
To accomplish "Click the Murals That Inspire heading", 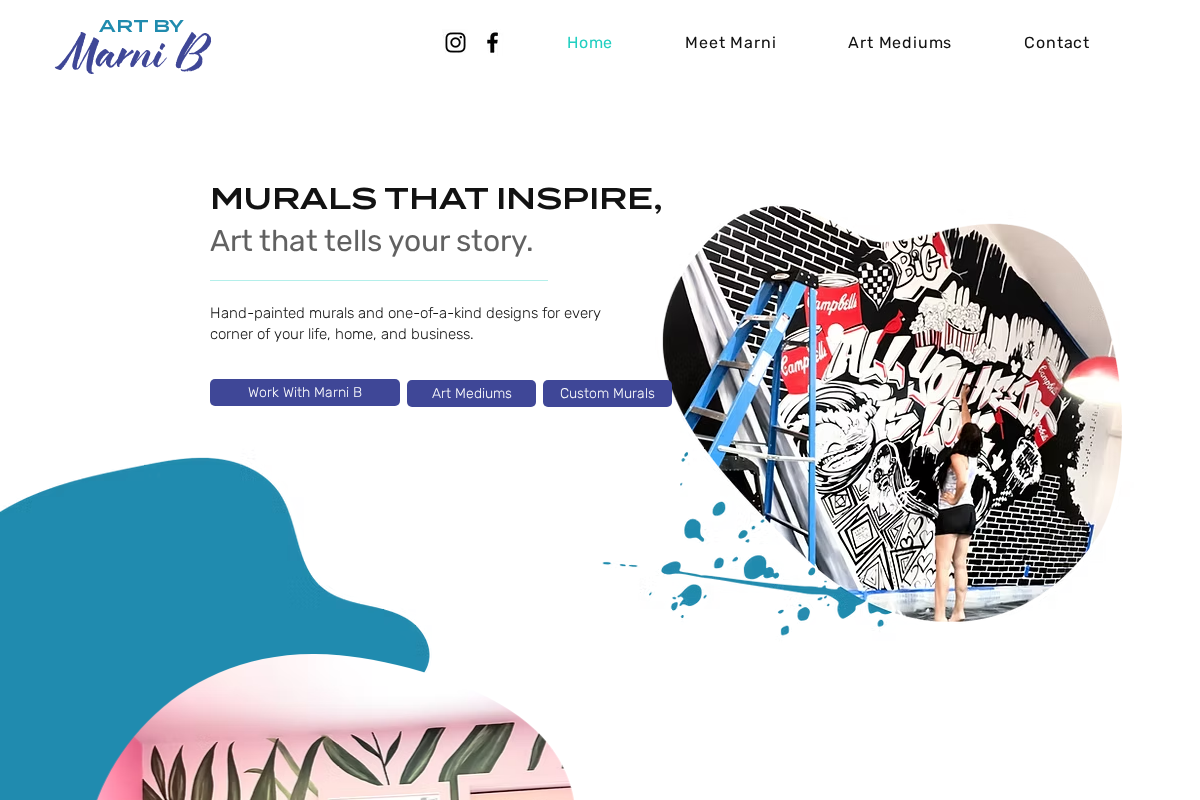I will coord(436,198).
